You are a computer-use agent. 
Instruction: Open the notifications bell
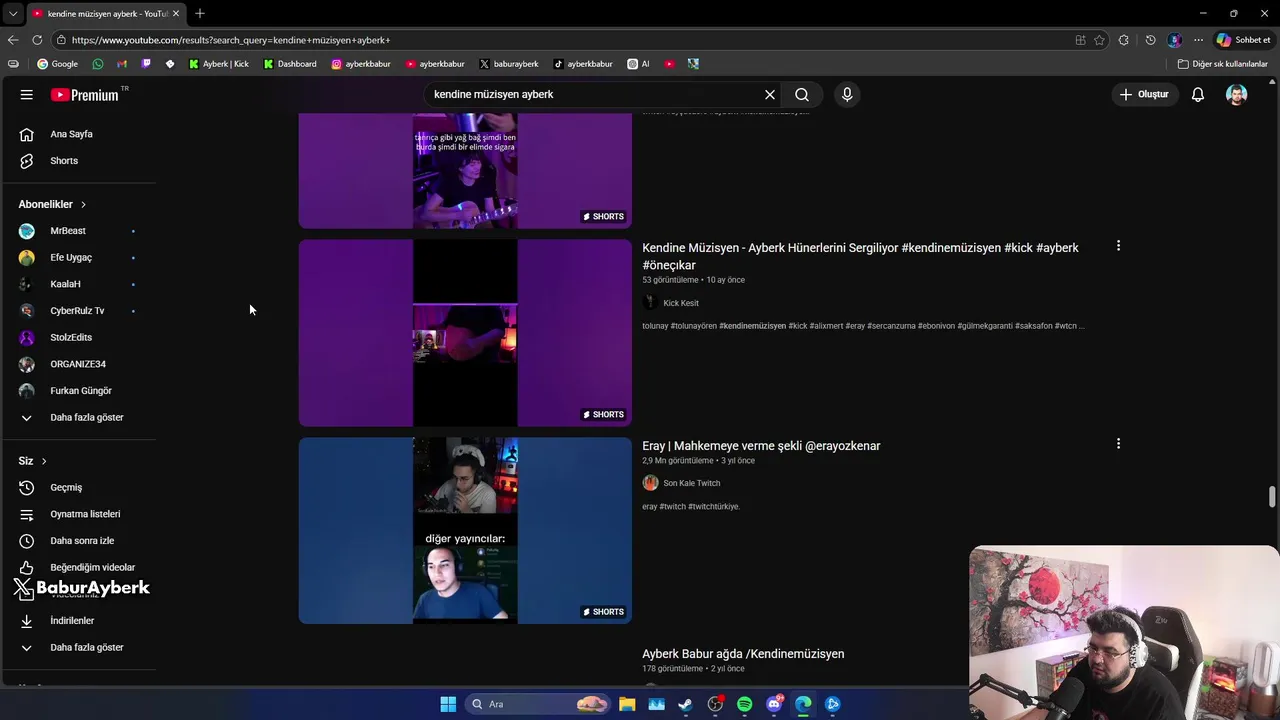(x=1198, y=94)
